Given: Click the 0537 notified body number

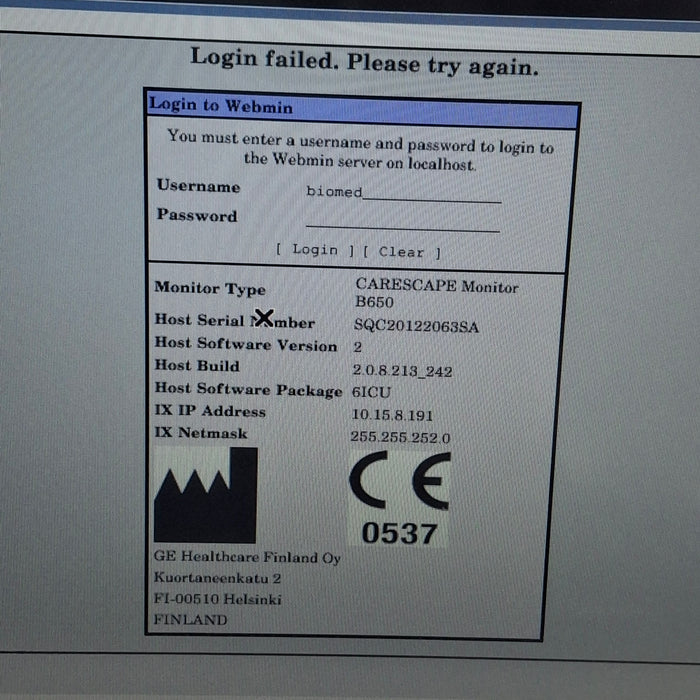Looking at the screenshot, I should click(399, 534).
